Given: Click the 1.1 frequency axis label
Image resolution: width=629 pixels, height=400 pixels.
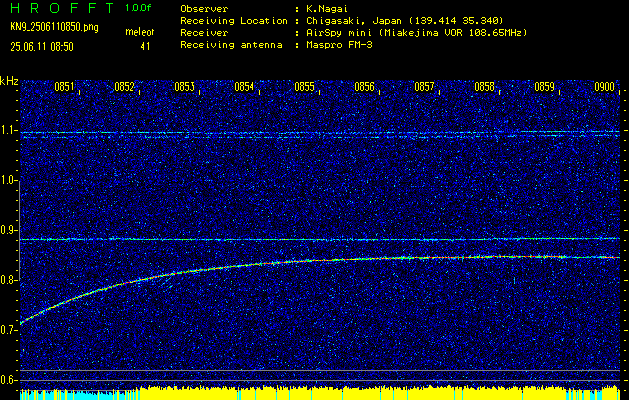Looking at the screenshot, I should click(x=8, y=130).
